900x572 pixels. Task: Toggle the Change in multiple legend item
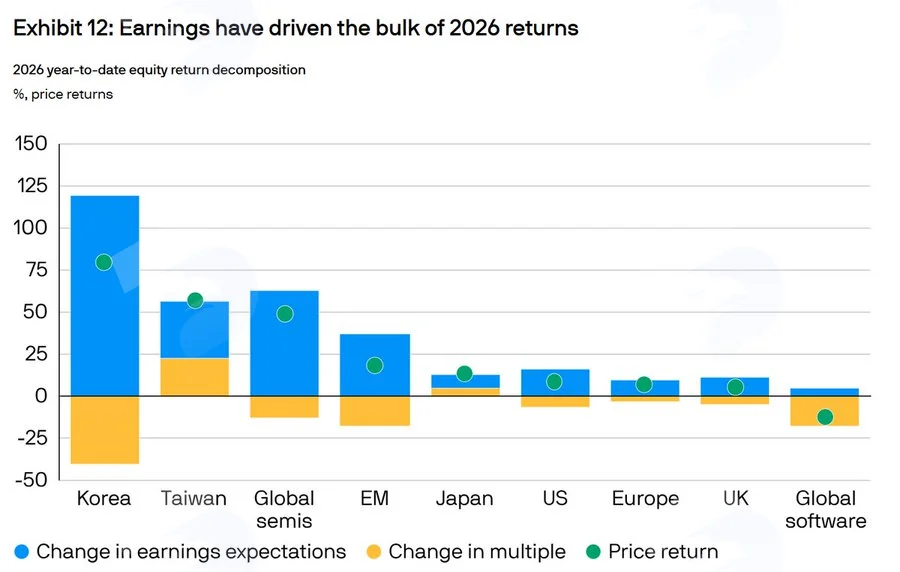(x=466, y=552)
